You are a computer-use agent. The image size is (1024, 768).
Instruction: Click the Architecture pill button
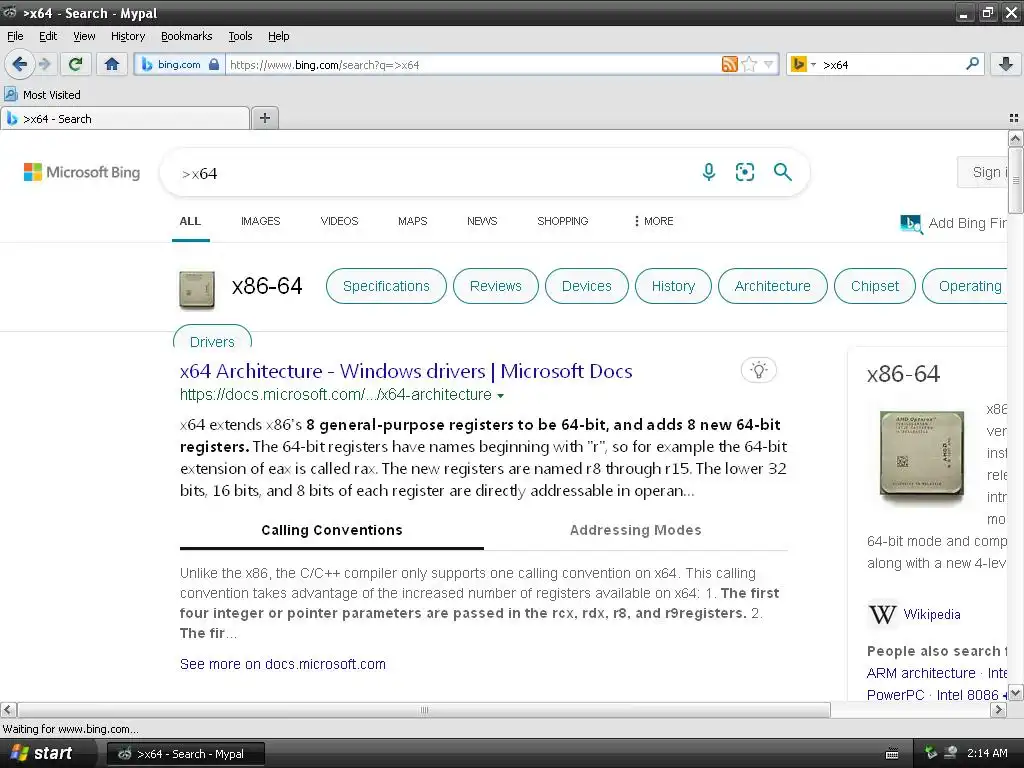click(773, 286)
